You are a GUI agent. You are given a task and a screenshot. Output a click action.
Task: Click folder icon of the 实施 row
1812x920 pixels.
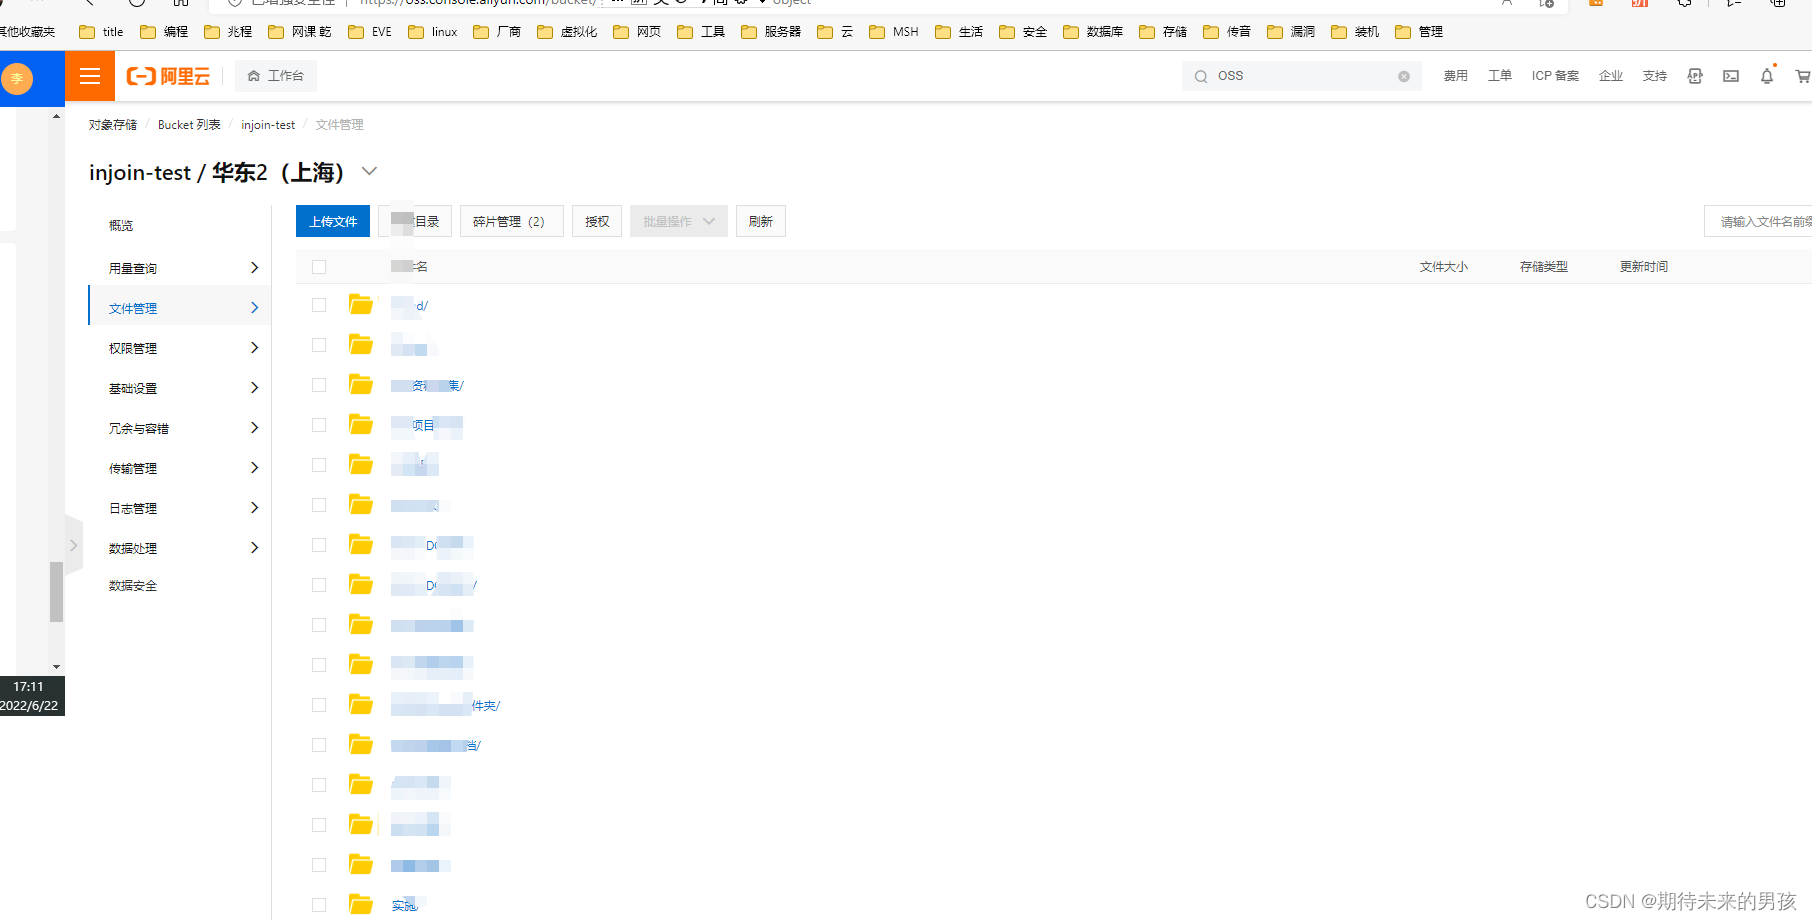361,905
